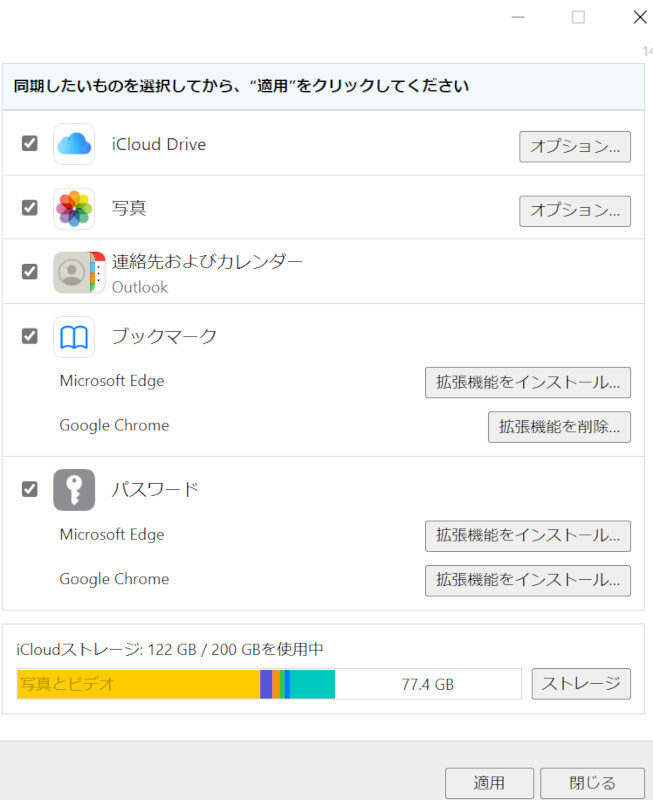Click the Passwords key icon

pos(74,490)
